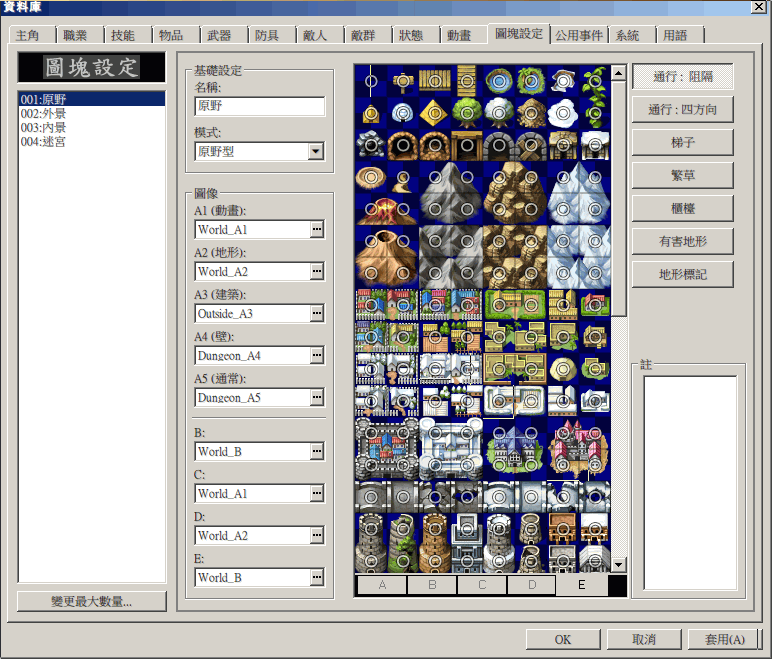Screen dimensions: 772x659
Task: Click the Outside_A3 filename field
Action: [x=253, y=313]
